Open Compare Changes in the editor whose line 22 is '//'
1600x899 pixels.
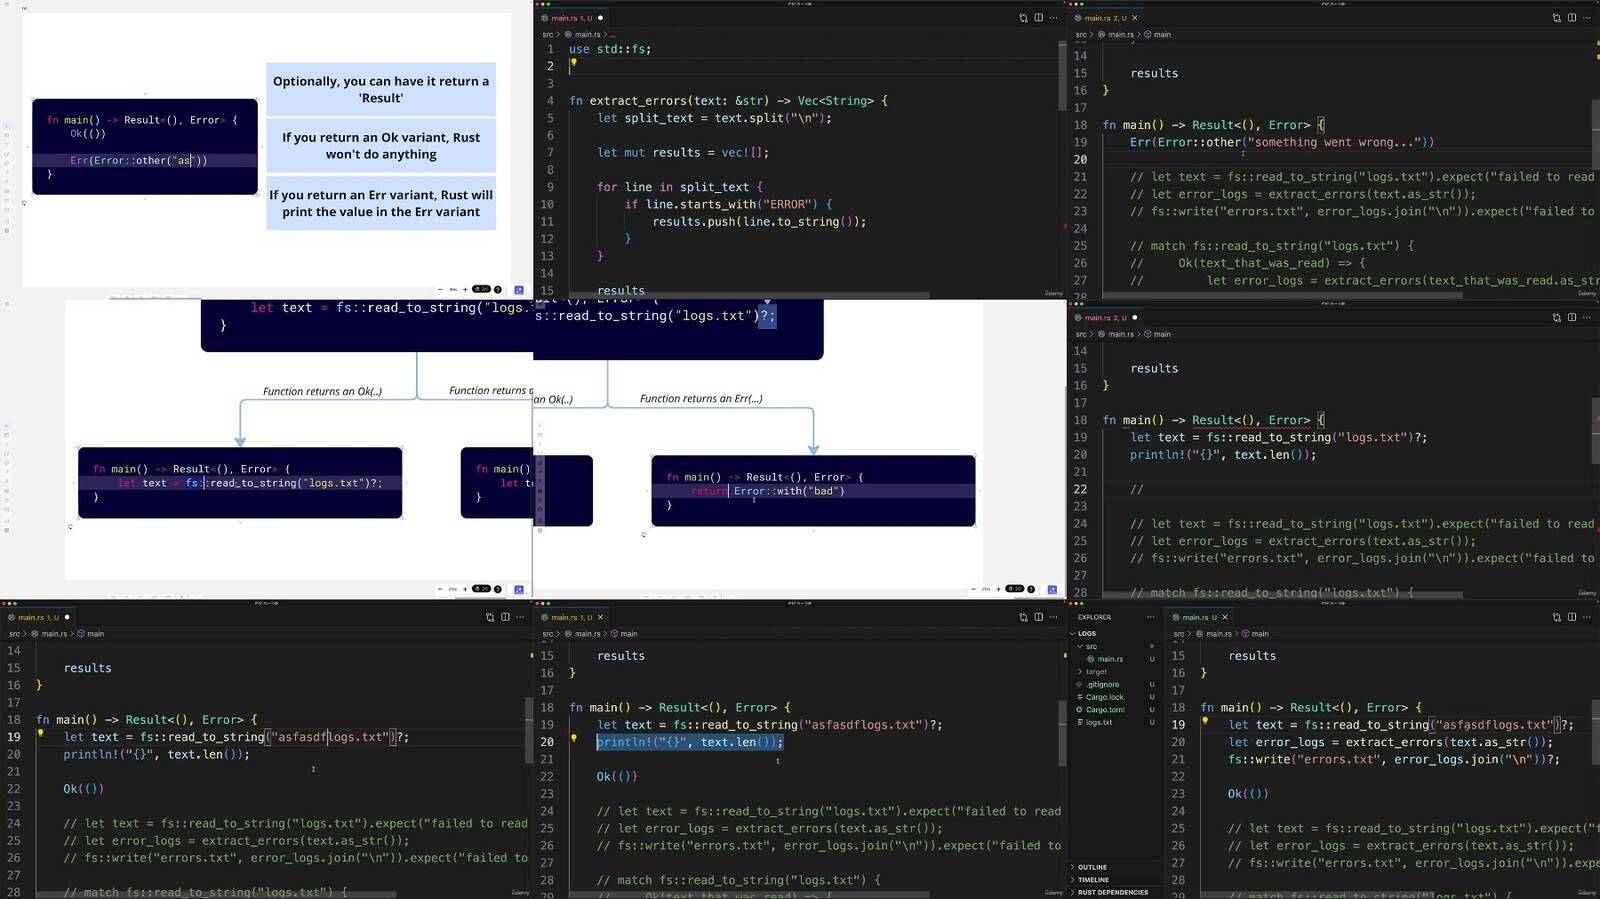(x=1556, y=318)
